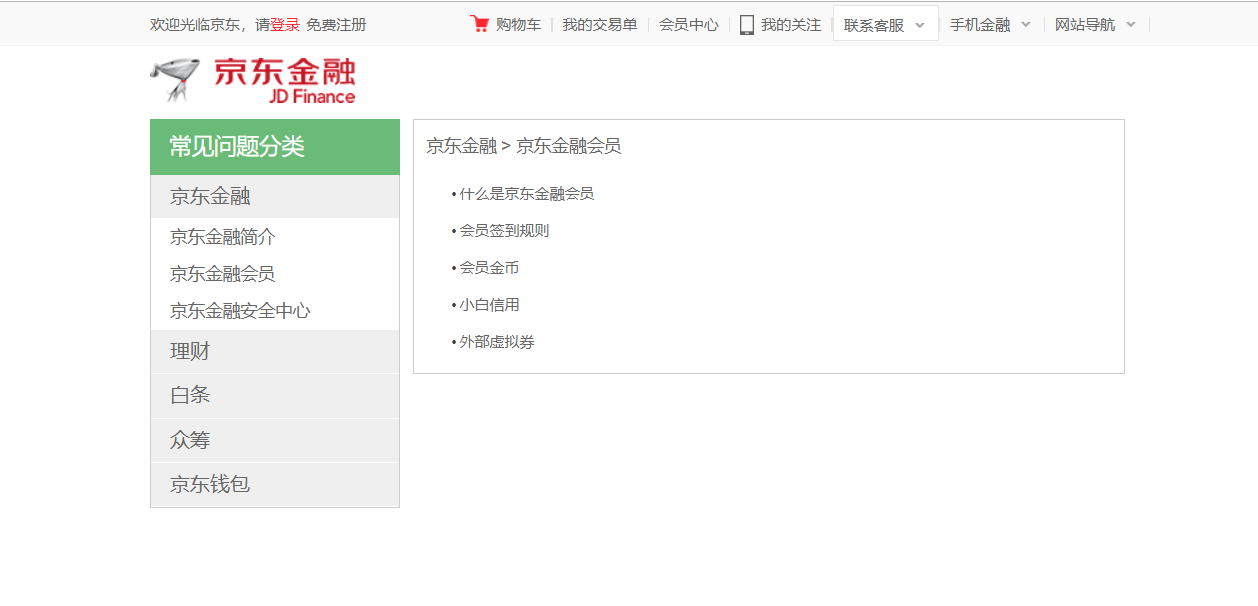
Task: Open 京东金融会员 in the sidebar
Action: (223, 274)
